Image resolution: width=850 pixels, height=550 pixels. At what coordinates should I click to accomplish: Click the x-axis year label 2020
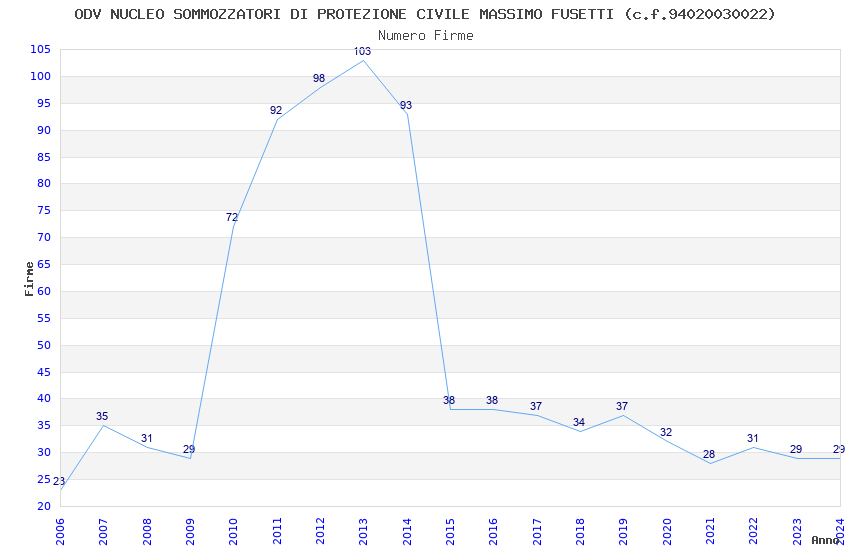click(x=667, y=532)
